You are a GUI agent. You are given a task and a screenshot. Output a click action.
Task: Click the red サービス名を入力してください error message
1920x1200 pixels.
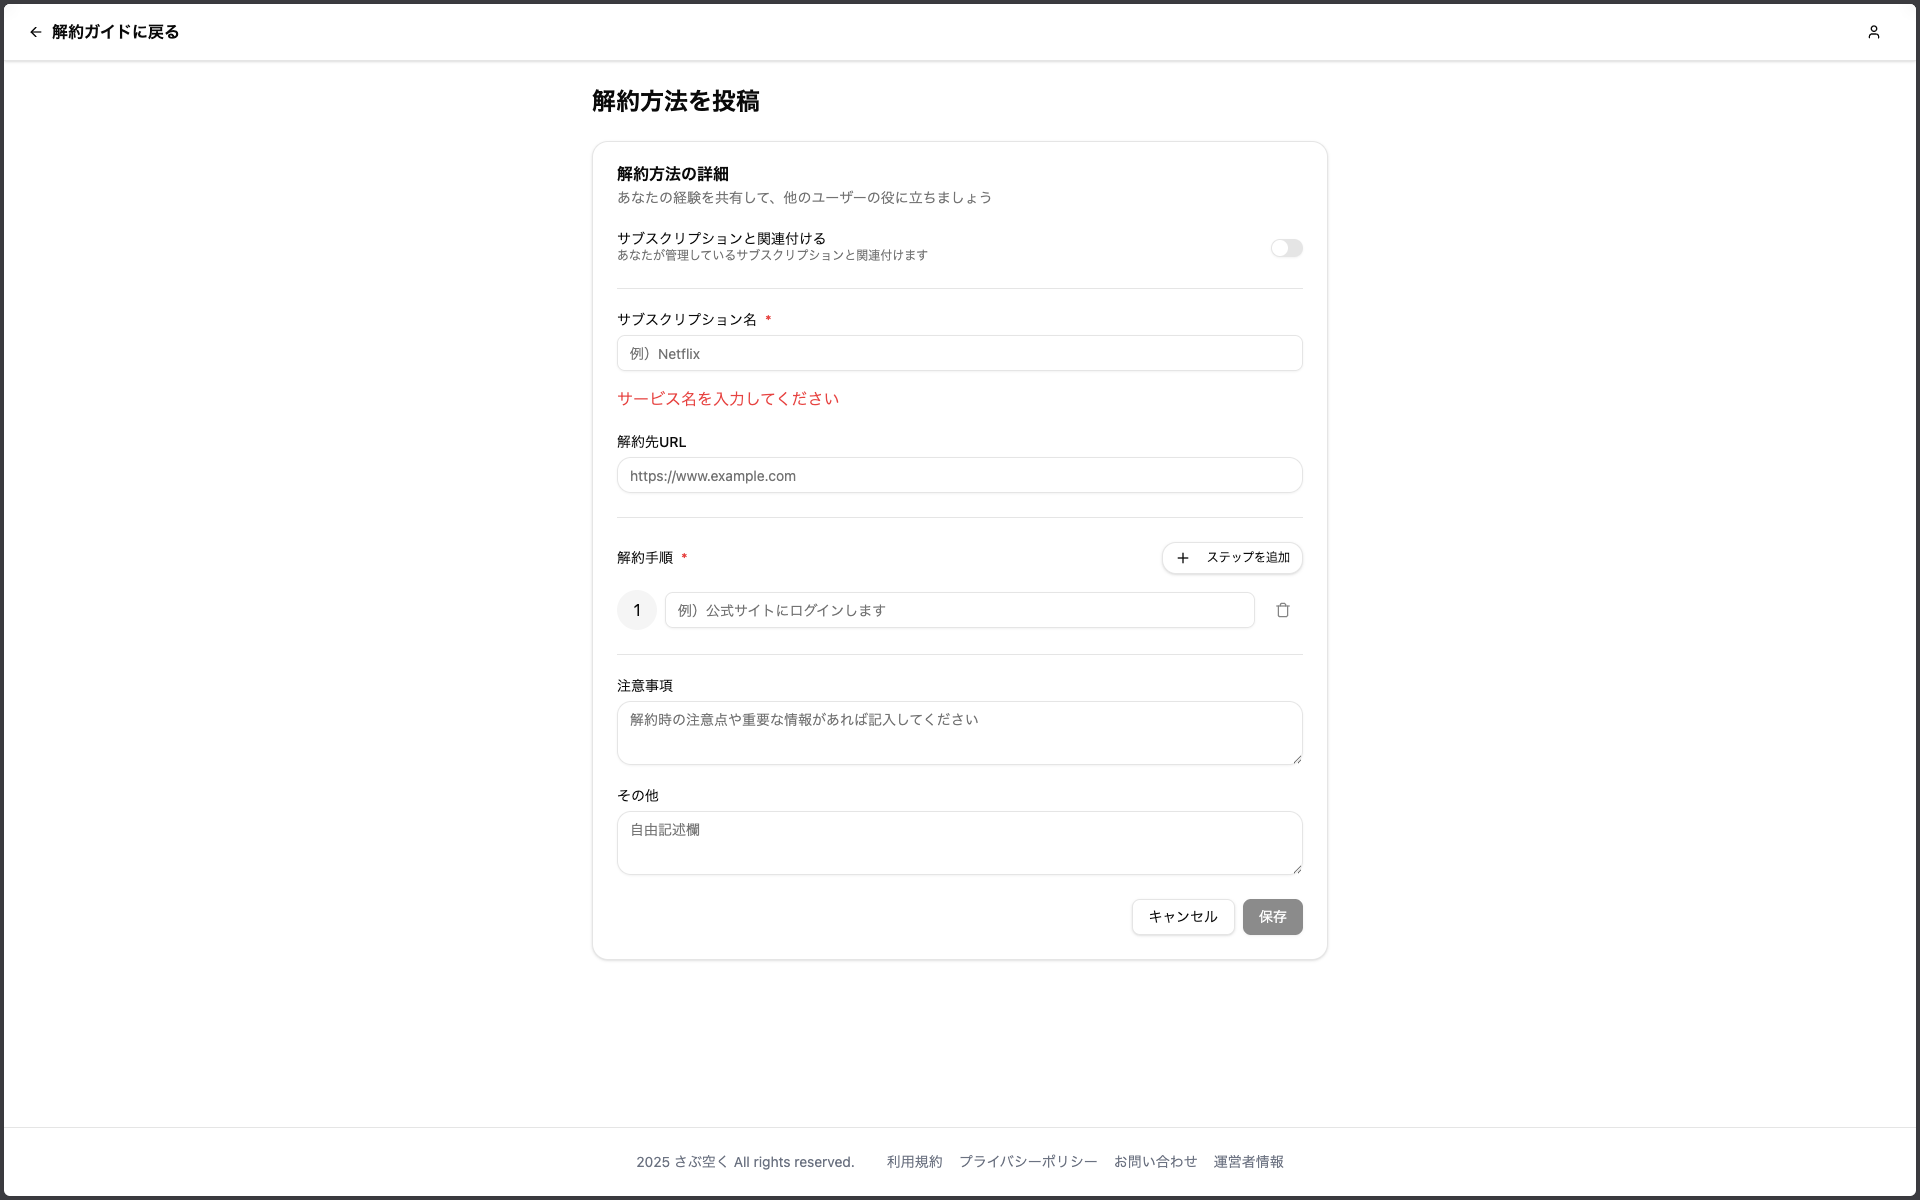pyautogui.click(x=727, y=398)
